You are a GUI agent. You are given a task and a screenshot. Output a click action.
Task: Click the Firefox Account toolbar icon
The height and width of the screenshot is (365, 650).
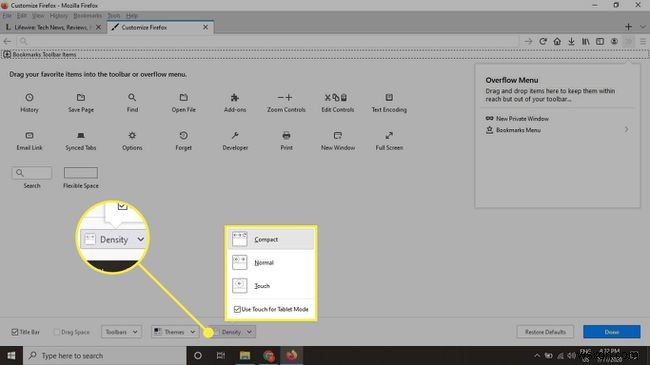[614, 41]
